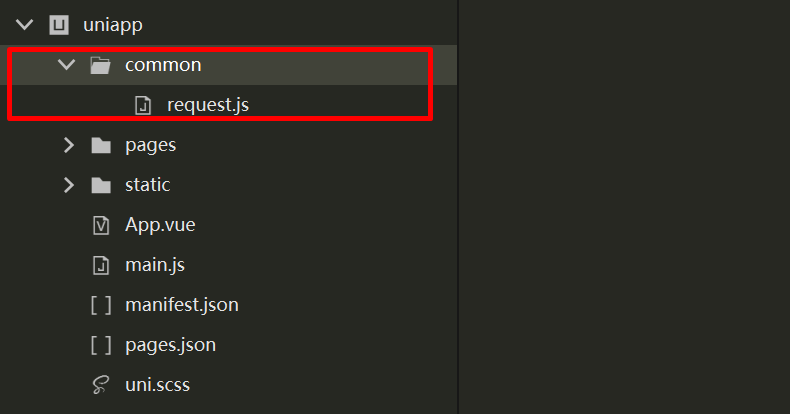Click the main.js file icon

click(100, 265)
